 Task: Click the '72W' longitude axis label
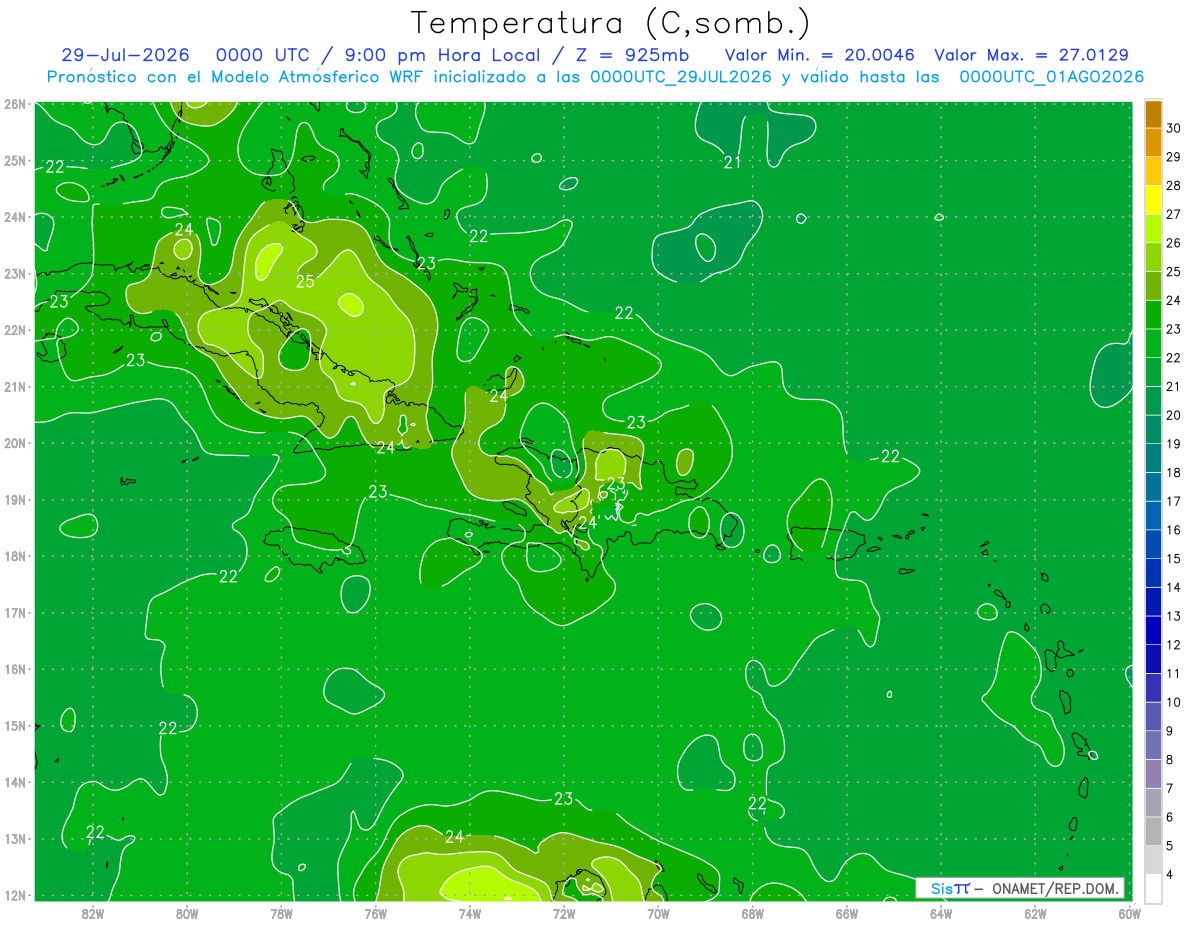click(x=564, y=912)
